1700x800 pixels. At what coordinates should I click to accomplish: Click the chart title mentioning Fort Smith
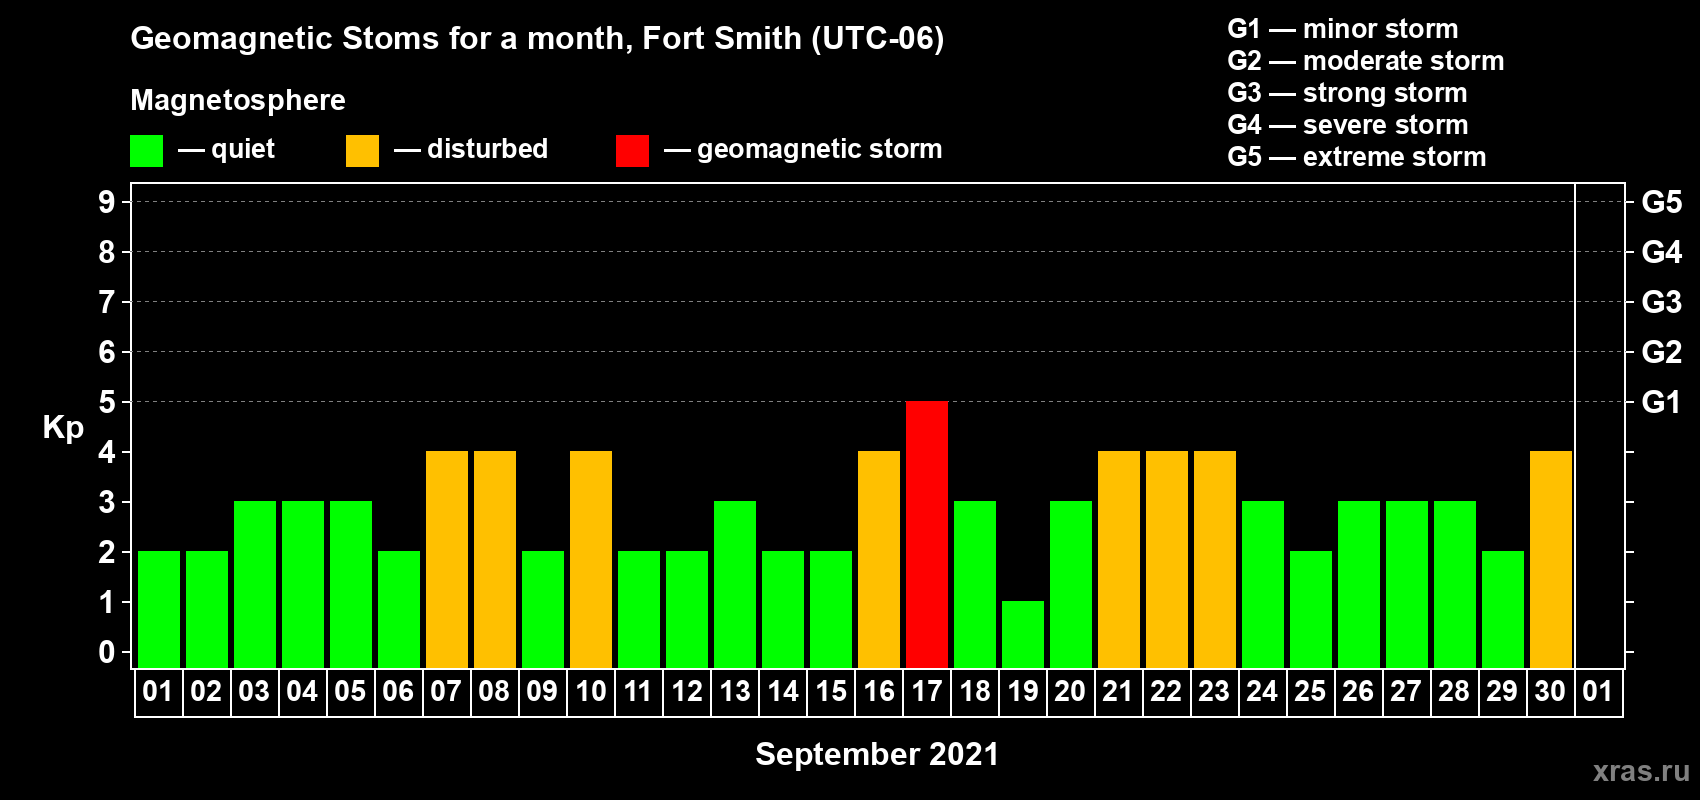[x=537, y=39]
